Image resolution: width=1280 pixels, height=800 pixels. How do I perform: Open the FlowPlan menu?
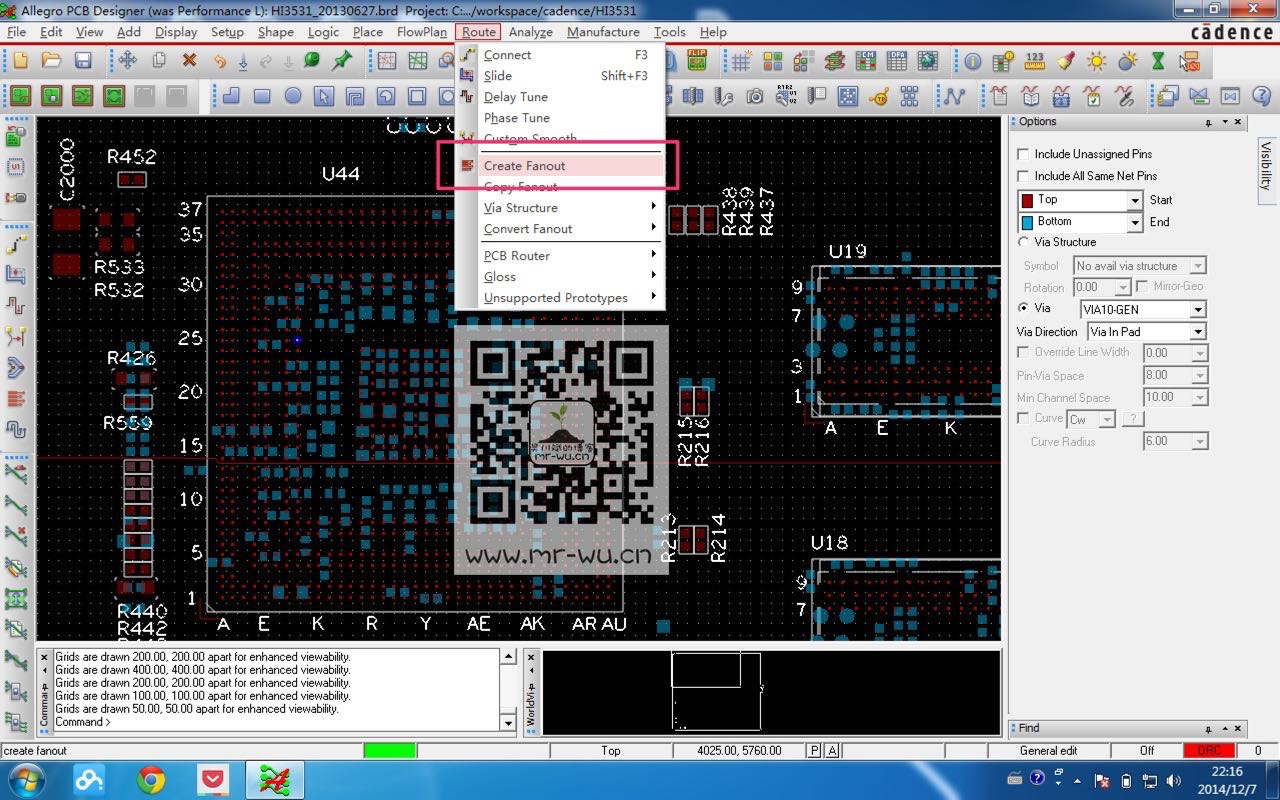coord(422,32)
